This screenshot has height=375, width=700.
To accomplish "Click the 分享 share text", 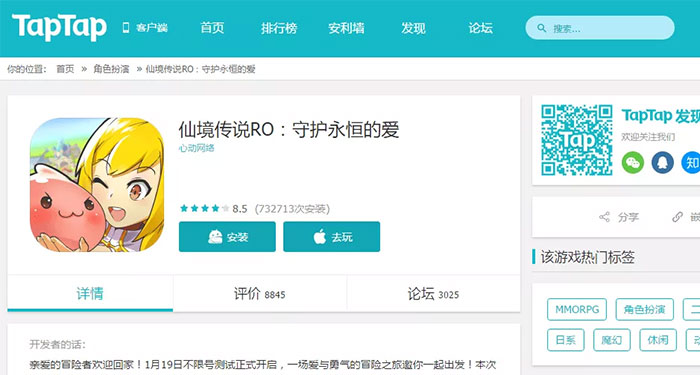I will pyautogui.click(x=629, y=217).
